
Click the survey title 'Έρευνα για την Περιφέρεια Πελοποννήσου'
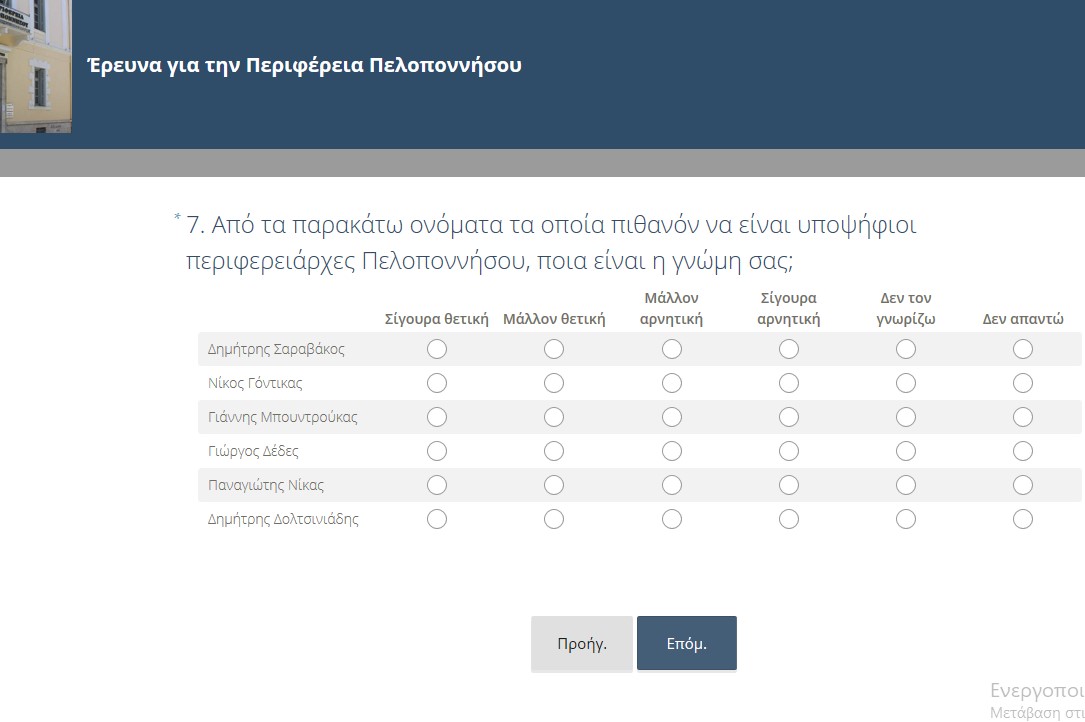click(304, 66)
